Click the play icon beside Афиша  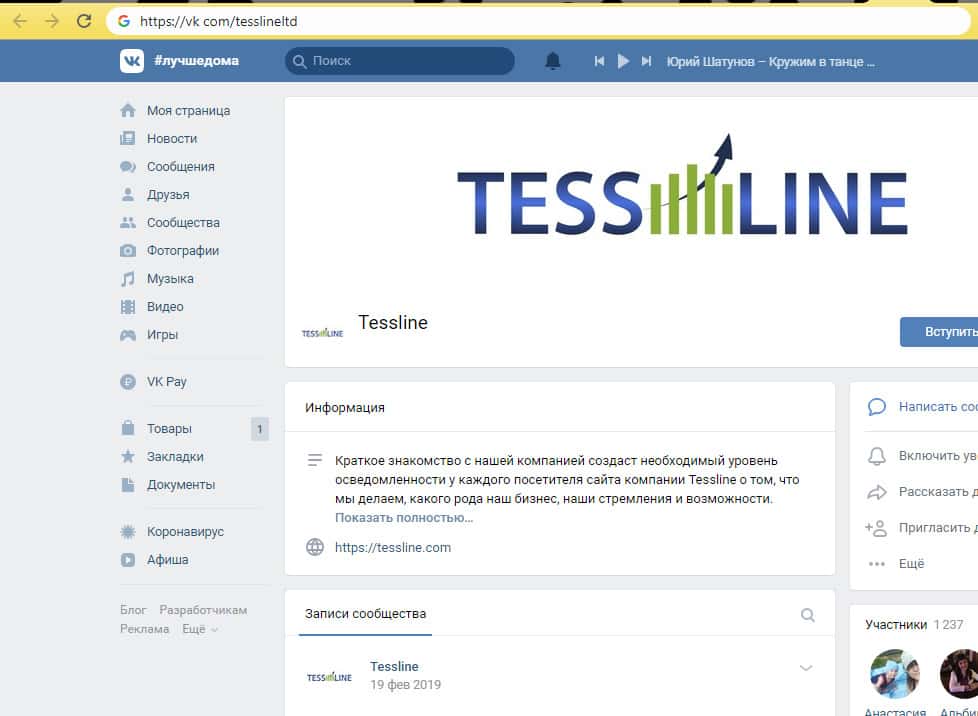click(128, 559)
